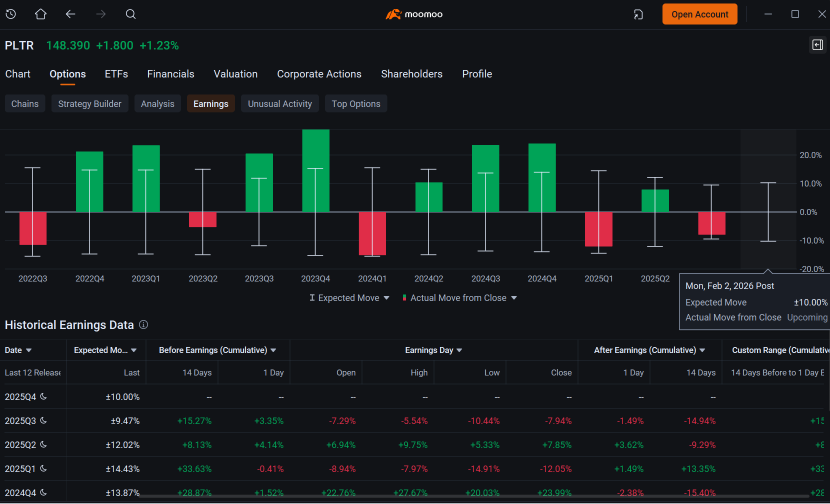Select the Top Options button
This screenshot has height=504, width=830.
(356, 104)
